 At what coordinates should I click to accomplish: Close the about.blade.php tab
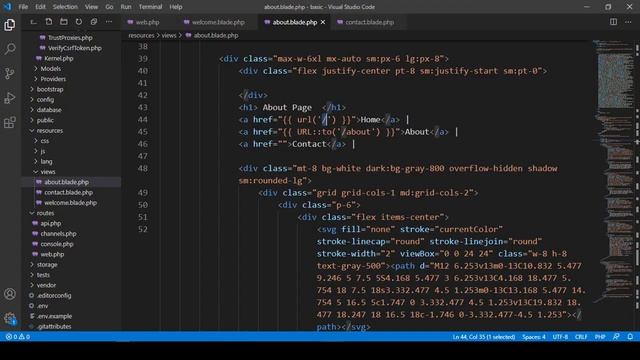pos(323,22)
